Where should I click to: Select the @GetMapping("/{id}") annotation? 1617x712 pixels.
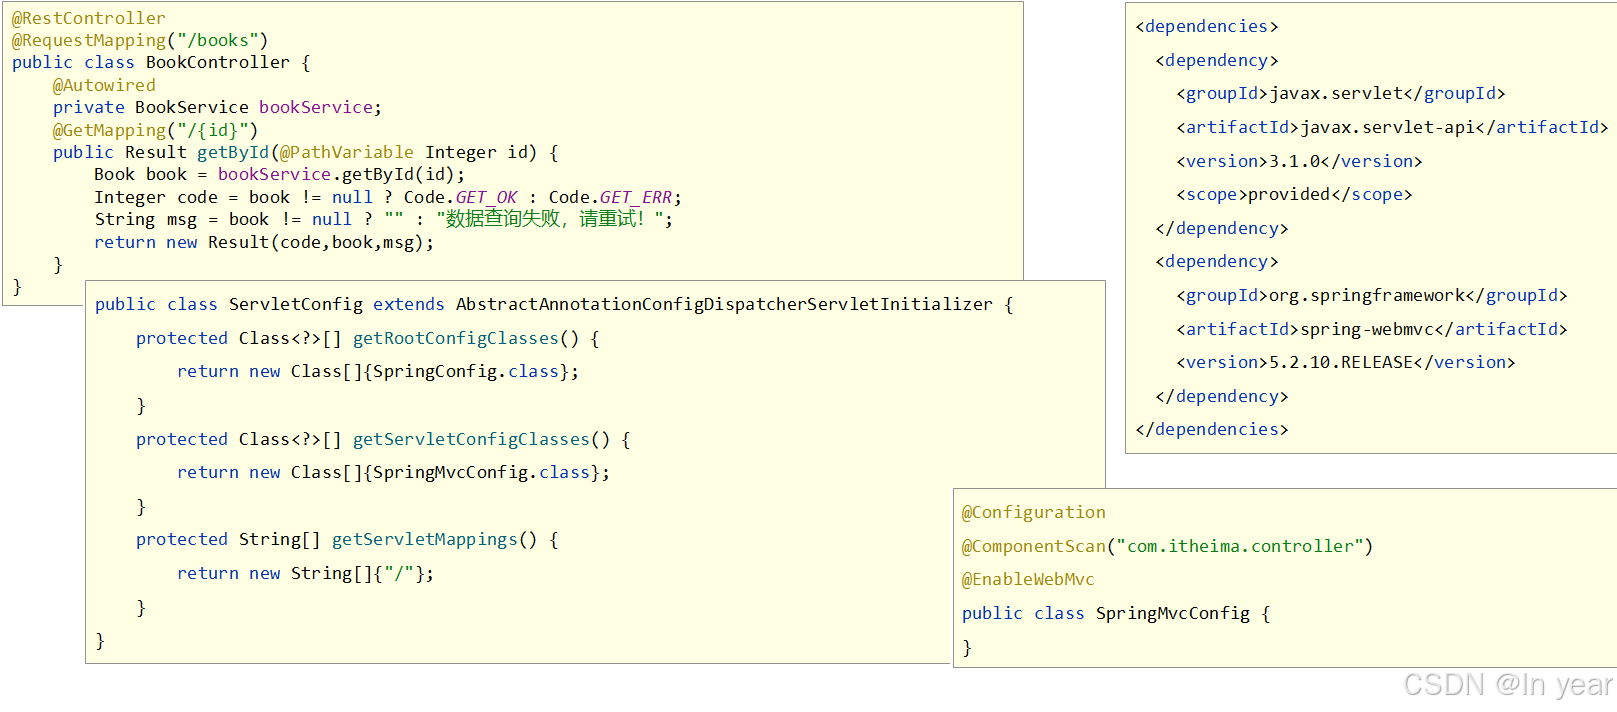click(155, 130)
